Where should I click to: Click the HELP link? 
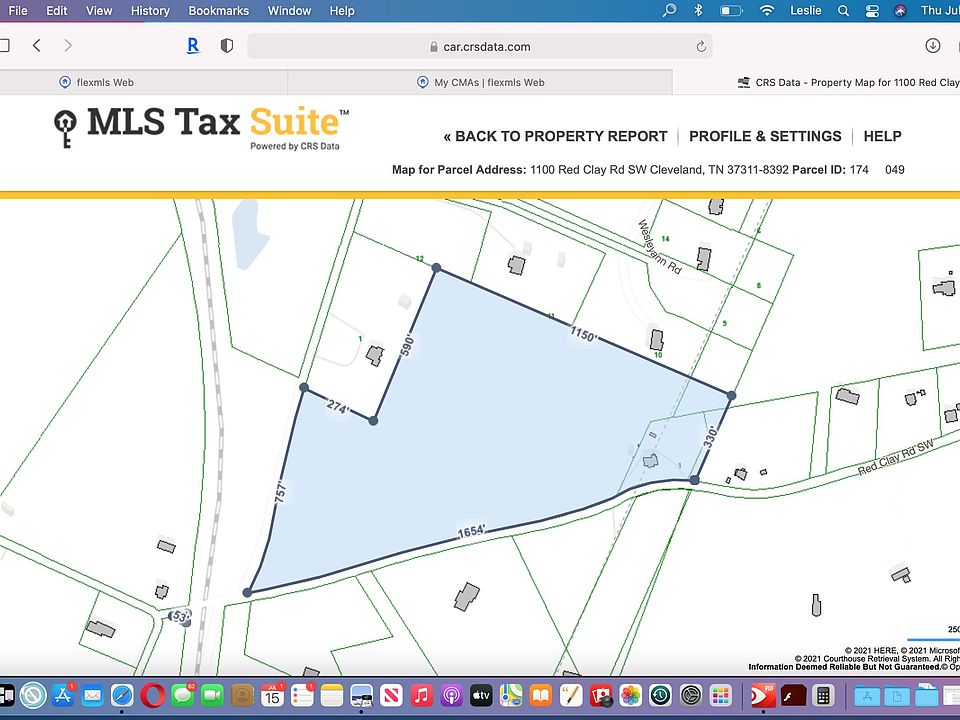[882, 136]
